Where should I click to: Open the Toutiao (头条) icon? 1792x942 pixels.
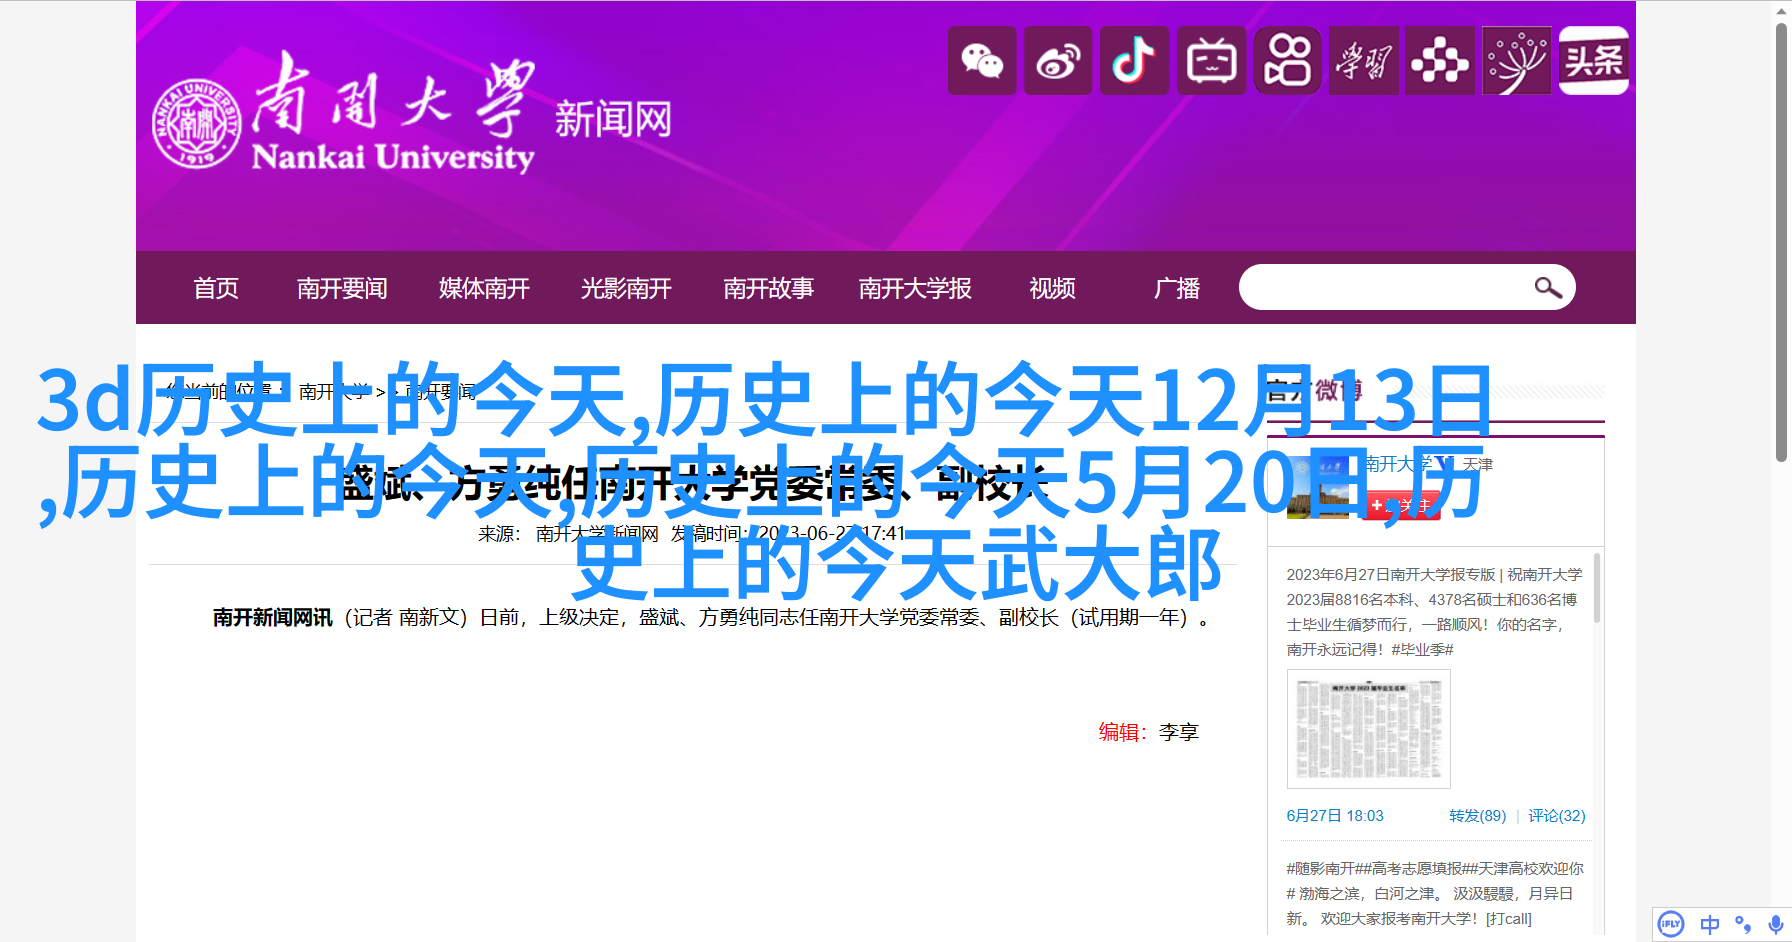(x=1593, y=61)
